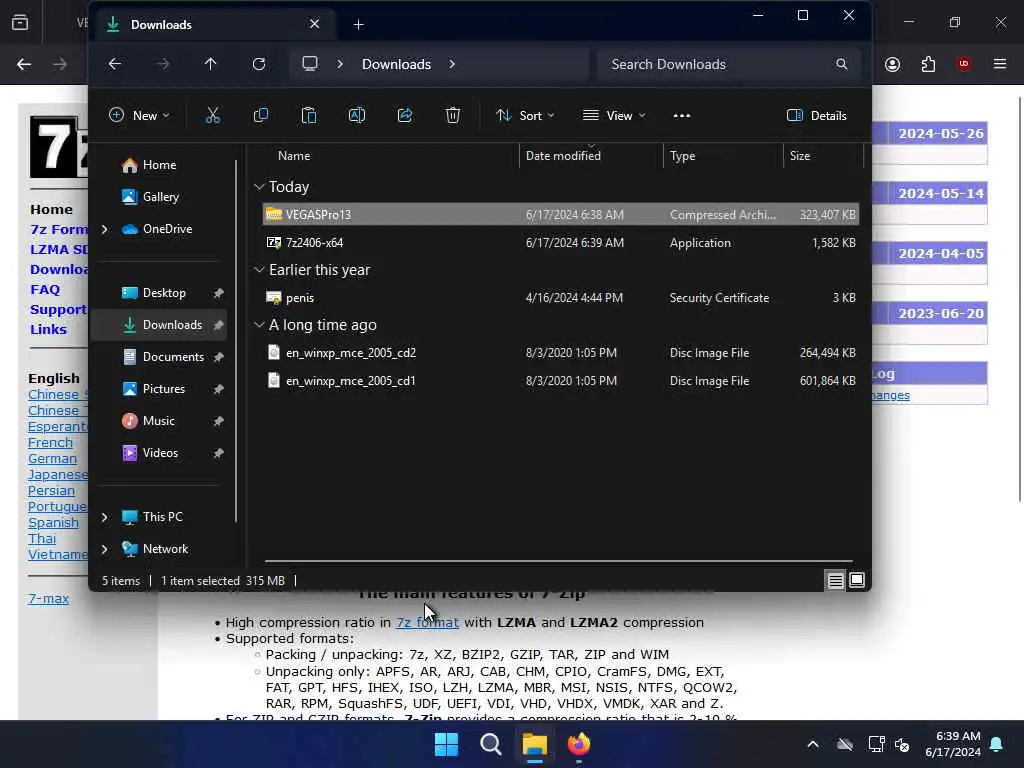Image resolution: width=1024 pixels, height=768 pixels.
Task: Sort by Date modified column header
Action: click(563, 156)
